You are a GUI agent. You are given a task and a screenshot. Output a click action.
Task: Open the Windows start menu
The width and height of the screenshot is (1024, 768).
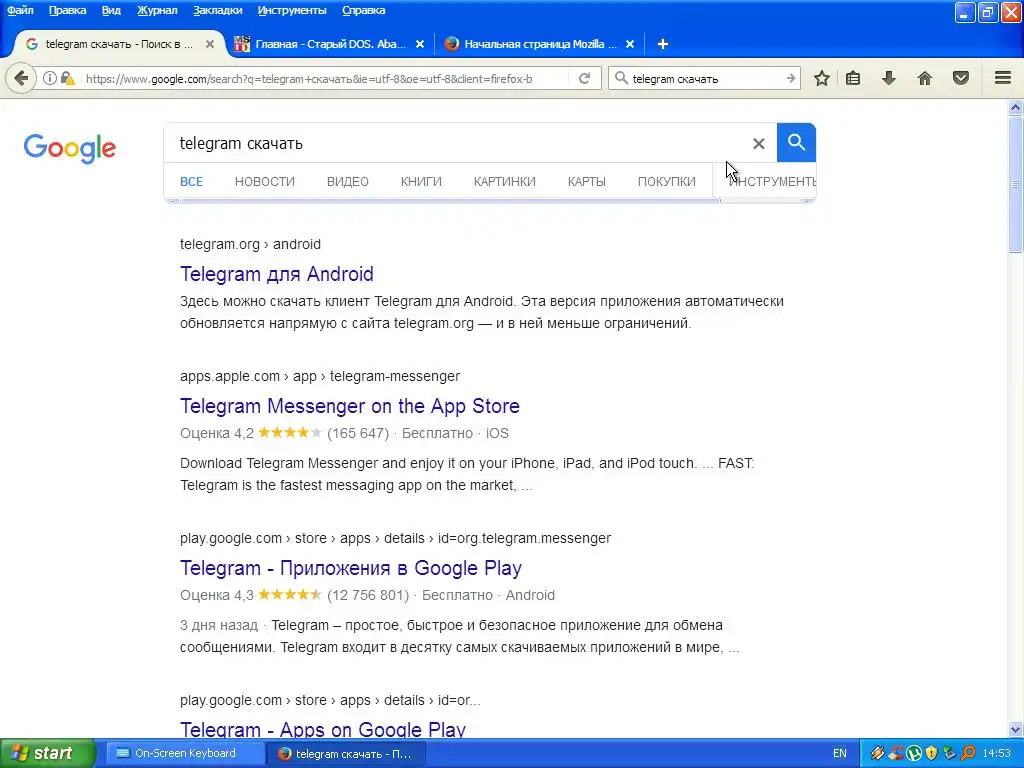pos(47,754)
